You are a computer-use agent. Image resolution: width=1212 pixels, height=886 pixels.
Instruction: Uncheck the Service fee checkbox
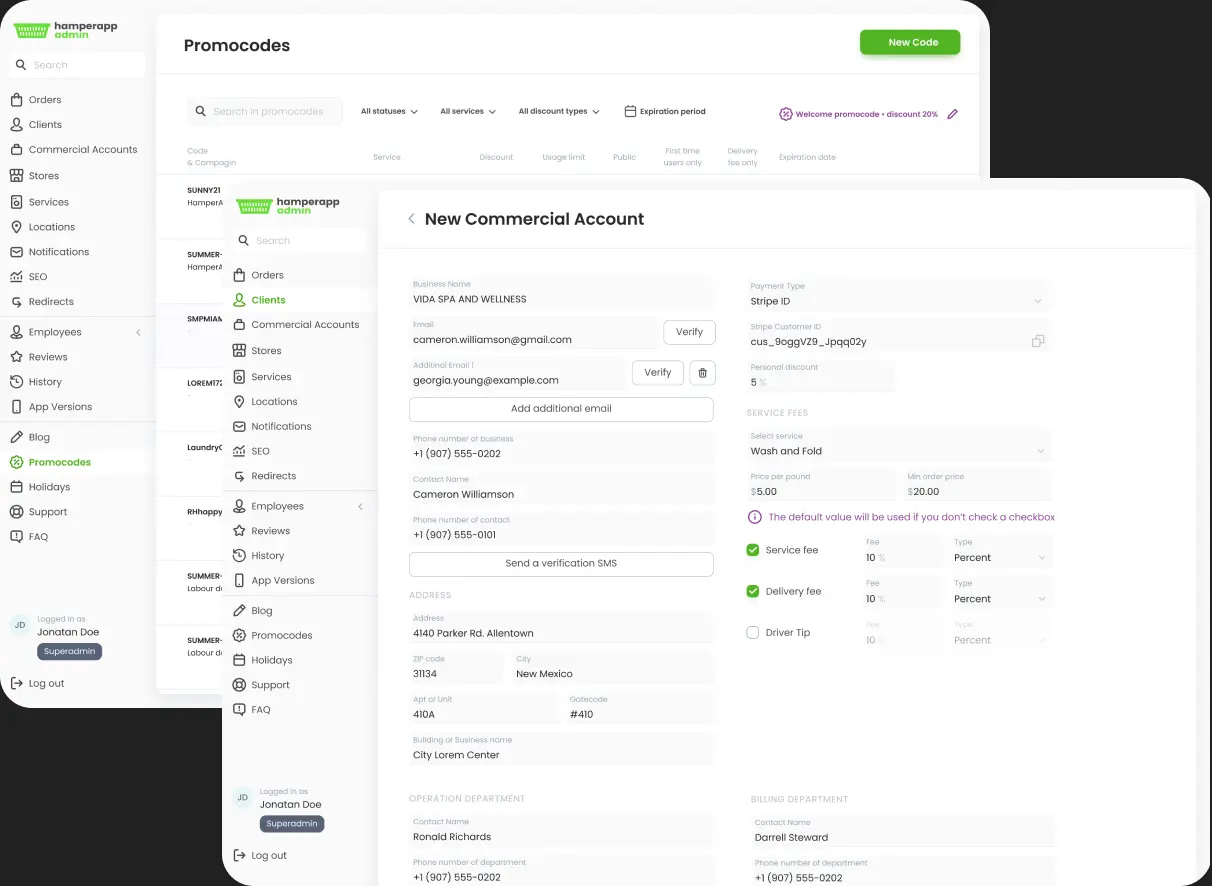753,550
